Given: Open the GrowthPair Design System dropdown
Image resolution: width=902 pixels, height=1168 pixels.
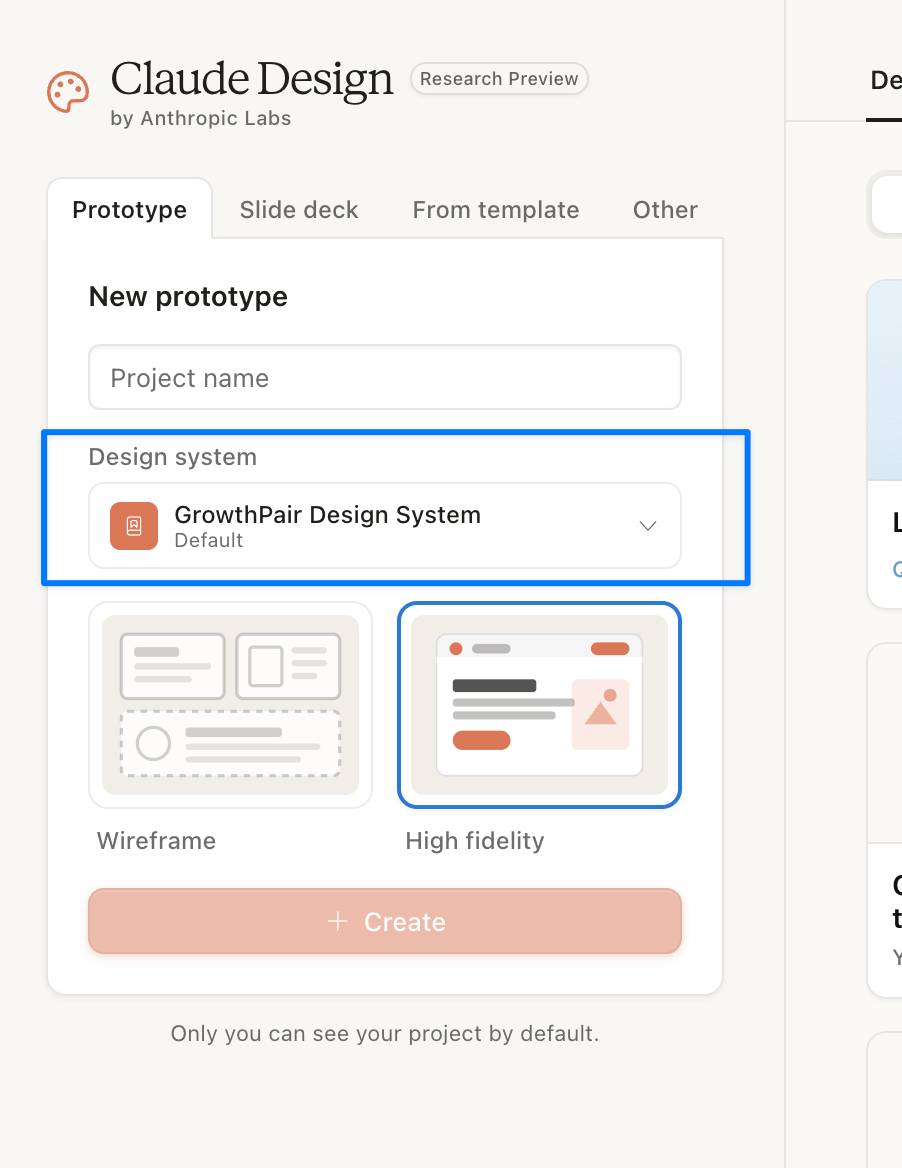Looking at the screenshot, I should click(x=385, y=526).
